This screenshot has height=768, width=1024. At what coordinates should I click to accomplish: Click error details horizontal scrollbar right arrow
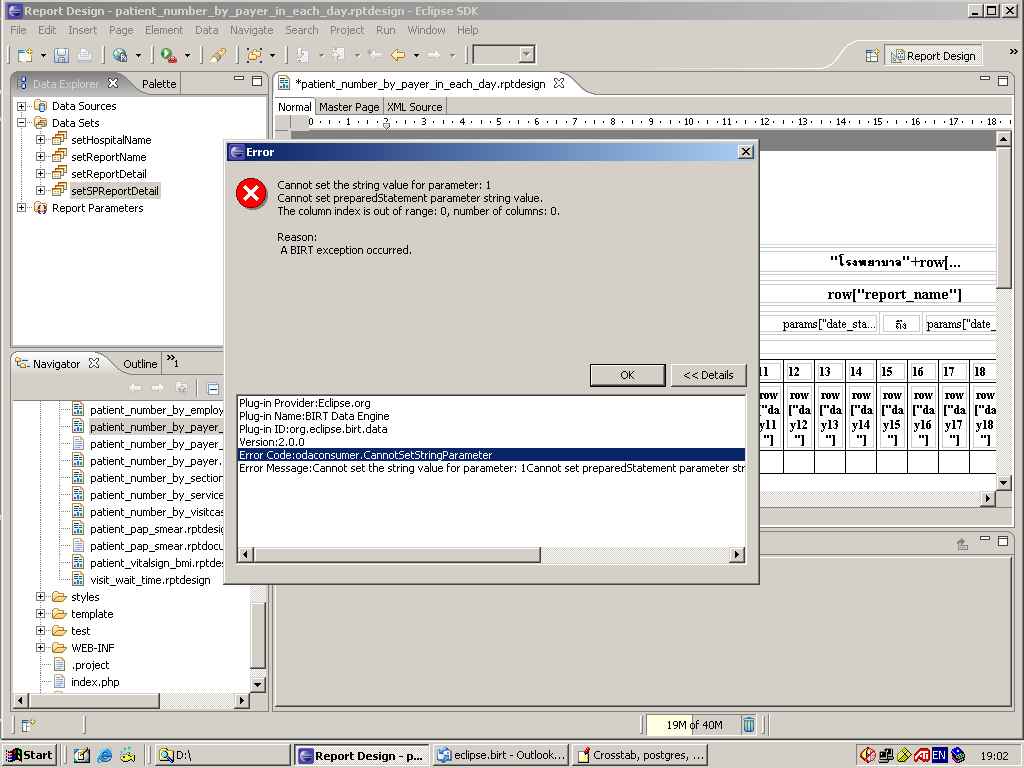pos(738,555)
